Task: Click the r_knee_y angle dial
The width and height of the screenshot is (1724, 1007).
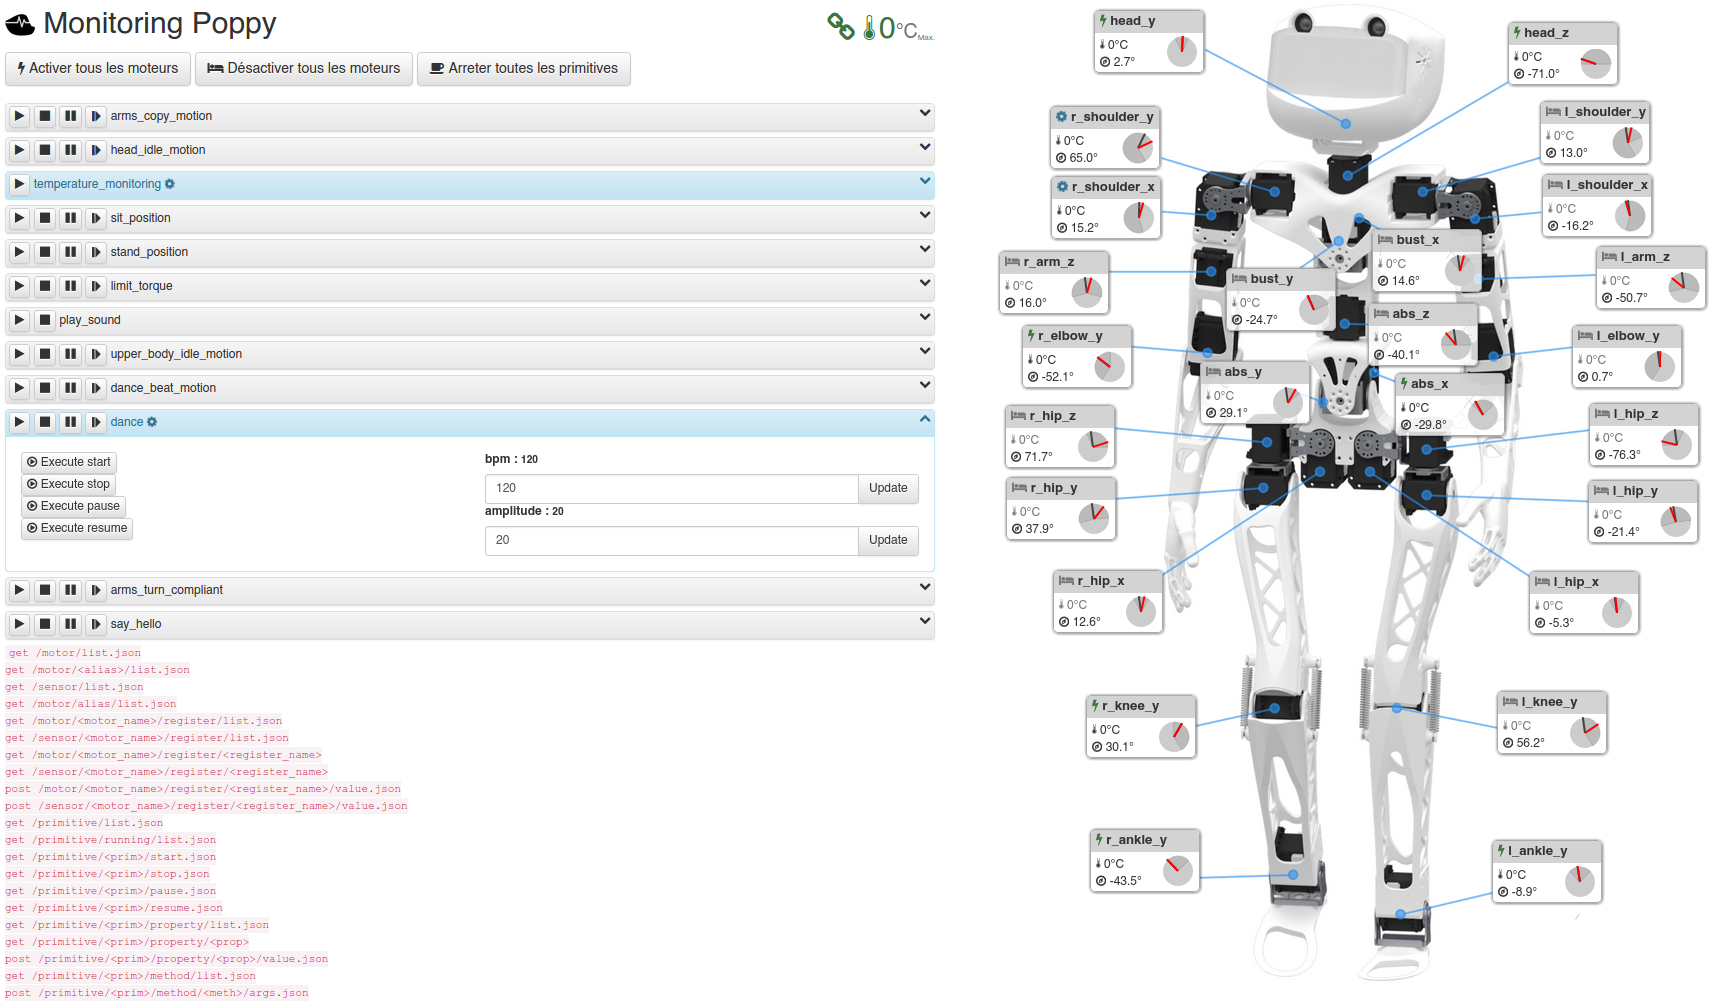Action: coord(1174,737)
